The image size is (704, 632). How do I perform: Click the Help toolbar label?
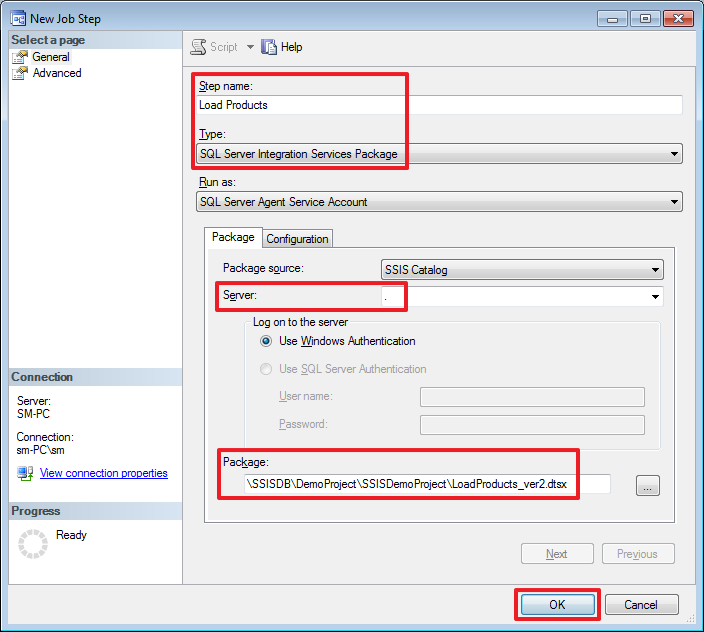[291, 47]
